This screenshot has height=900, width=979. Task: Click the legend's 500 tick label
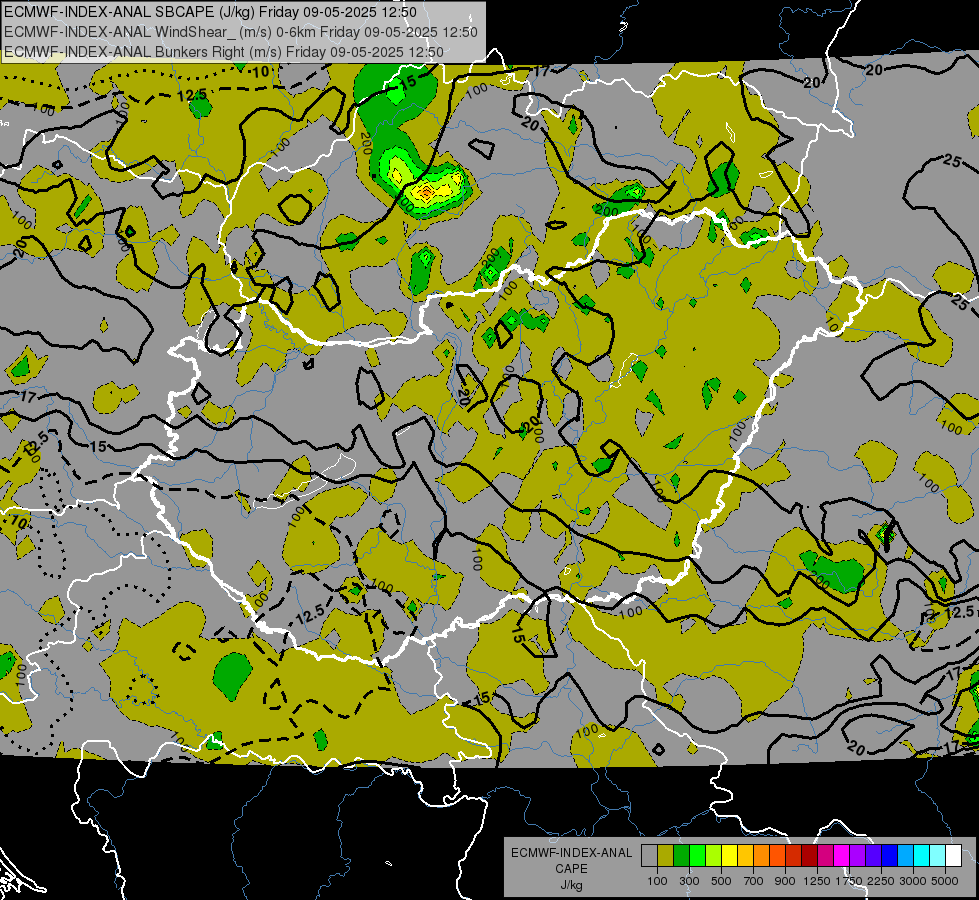(721, 881)
